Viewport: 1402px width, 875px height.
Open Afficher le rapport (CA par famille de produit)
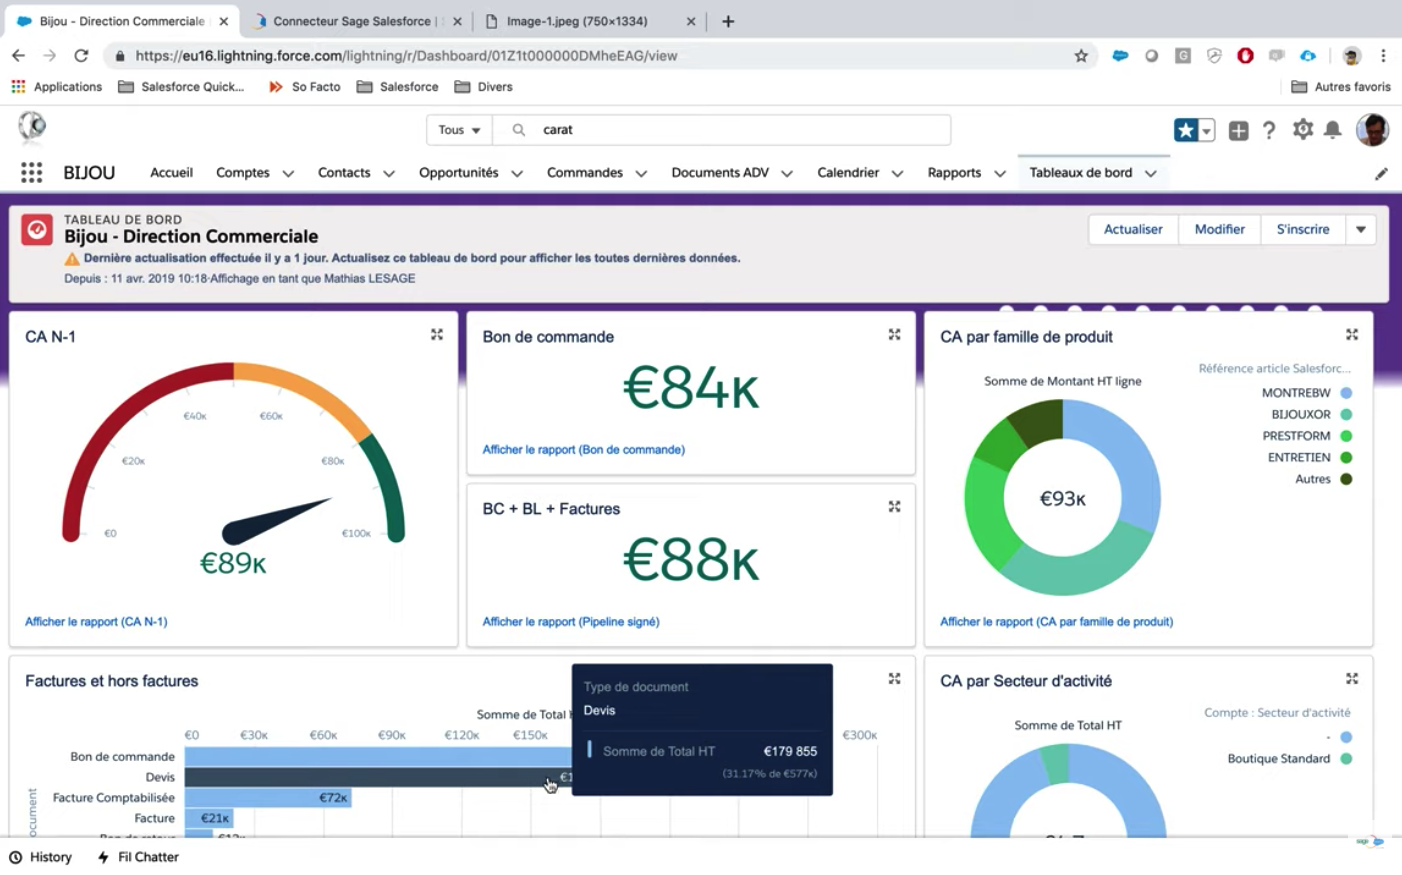pyautogui.click(x=1056, y=622)
